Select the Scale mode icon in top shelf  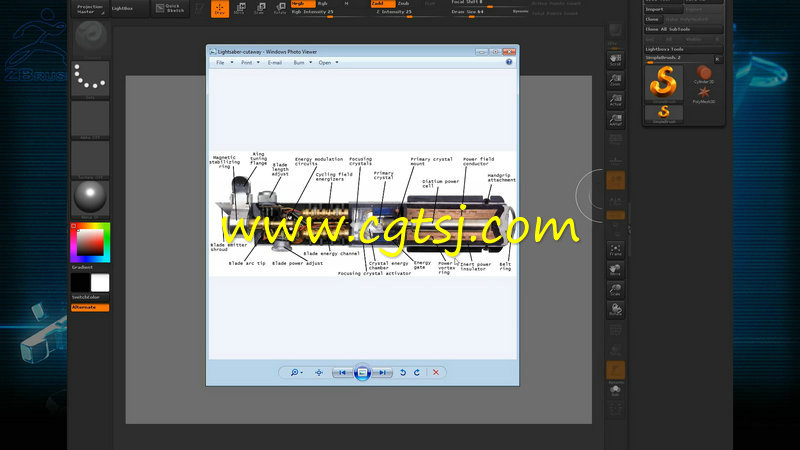pos(260,8)
